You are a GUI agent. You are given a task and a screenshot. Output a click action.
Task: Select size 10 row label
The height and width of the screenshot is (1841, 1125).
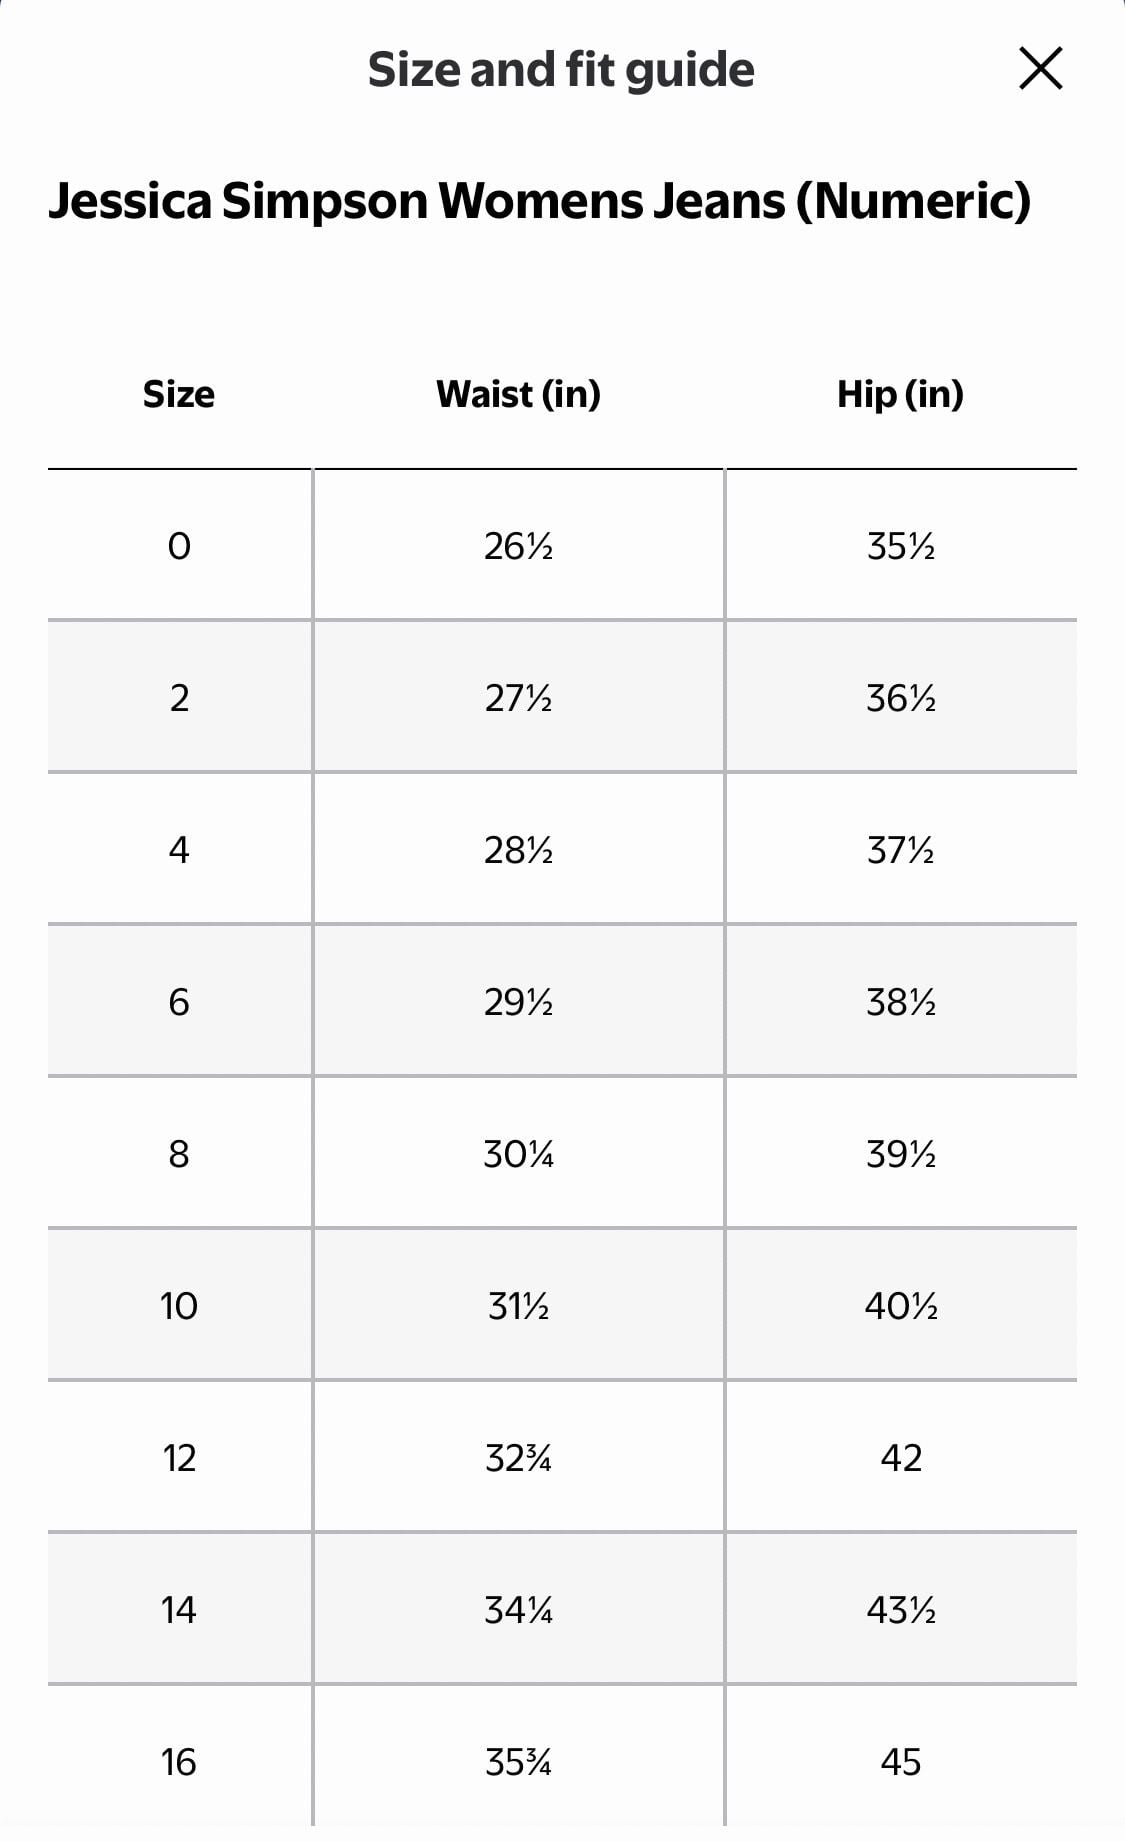click(x=179, y=1306)
